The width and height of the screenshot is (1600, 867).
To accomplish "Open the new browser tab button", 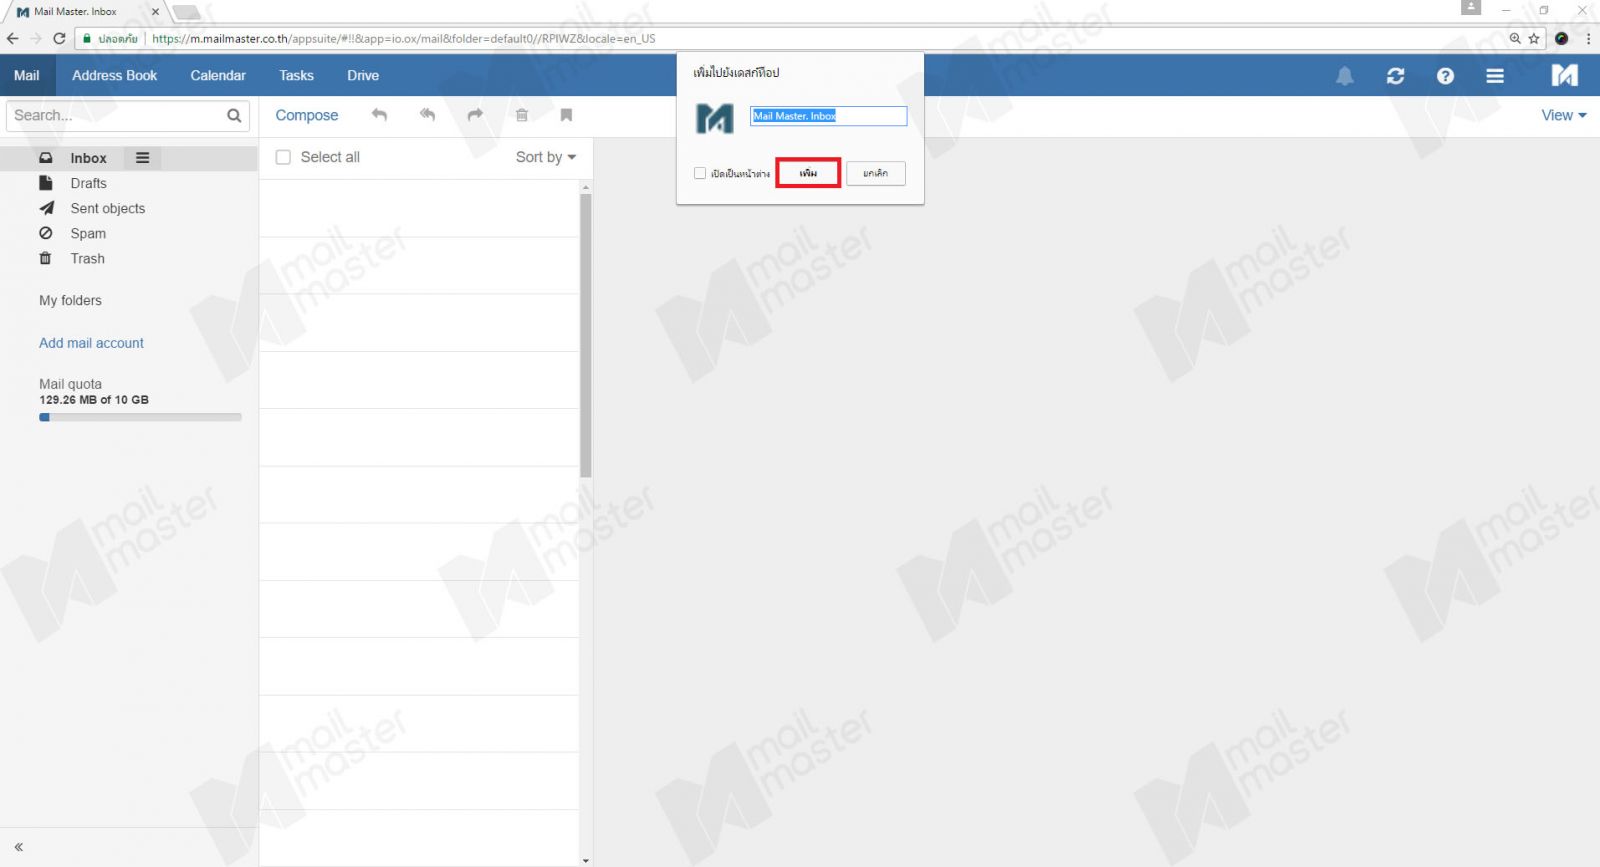I will (187, 12).
